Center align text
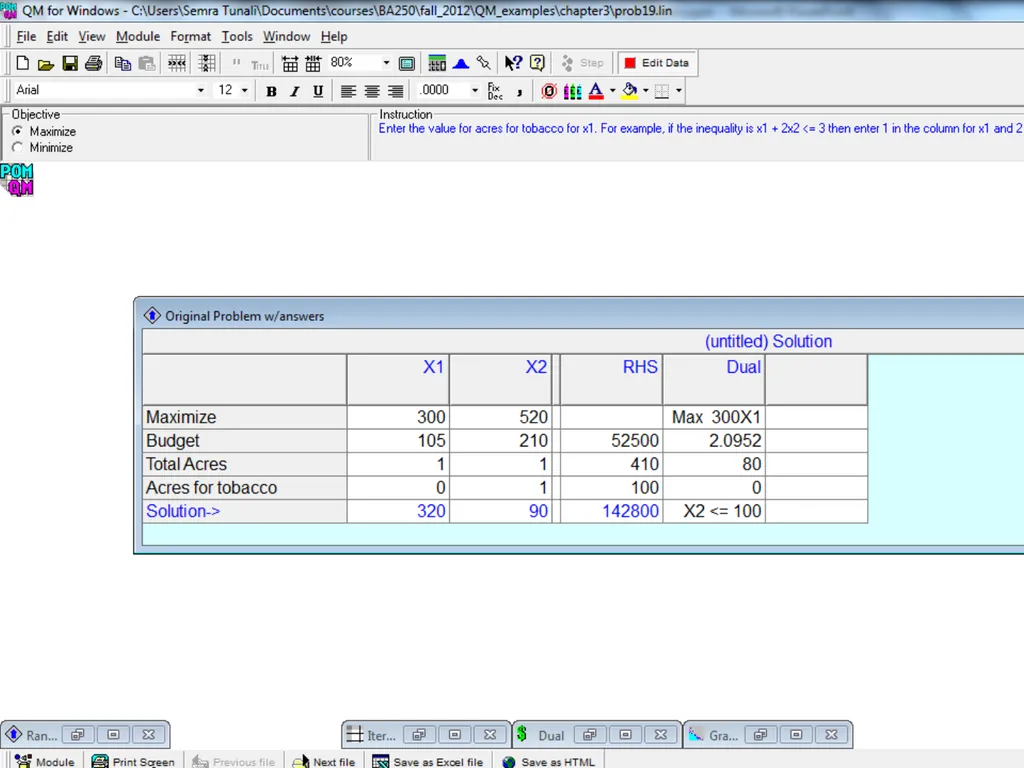1024x768 pixels. pyautogui.click(x=372, y=91)
